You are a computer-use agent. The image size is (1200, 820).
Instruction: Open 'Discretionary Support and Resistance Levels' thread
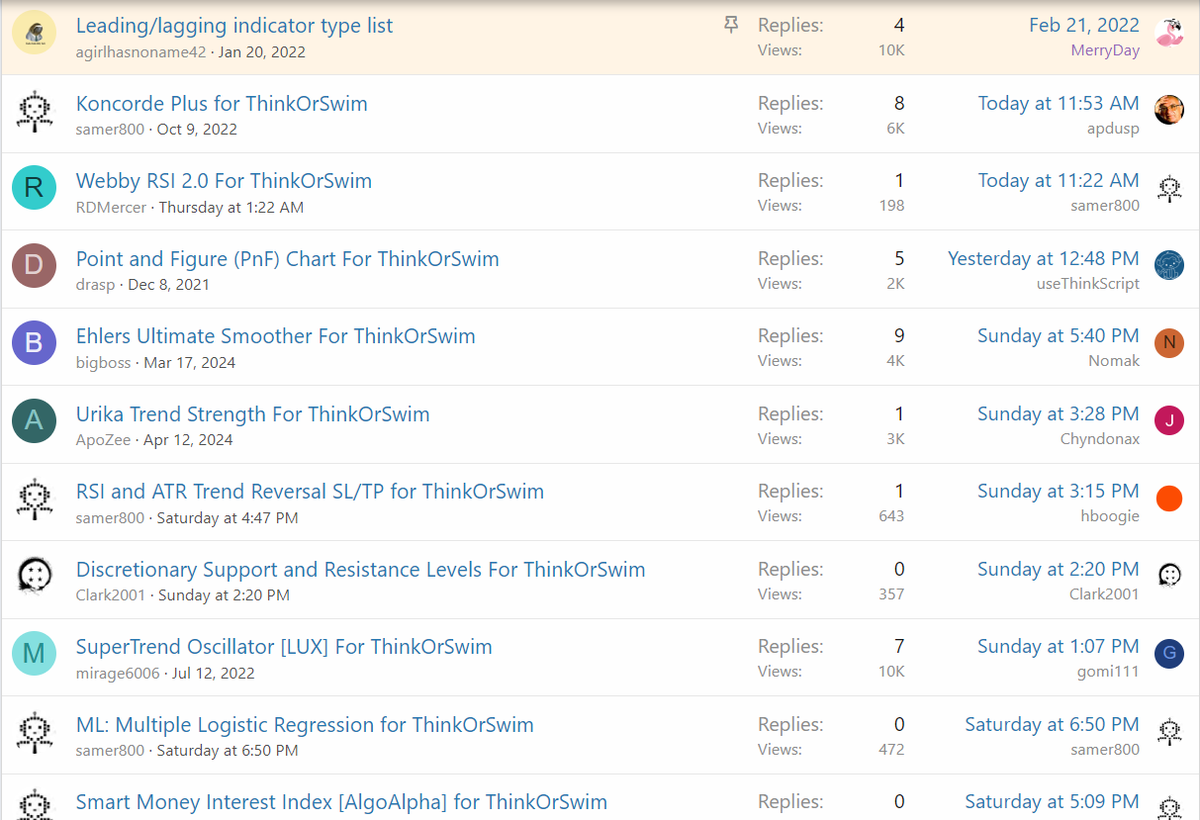click(x=361, y=569)
